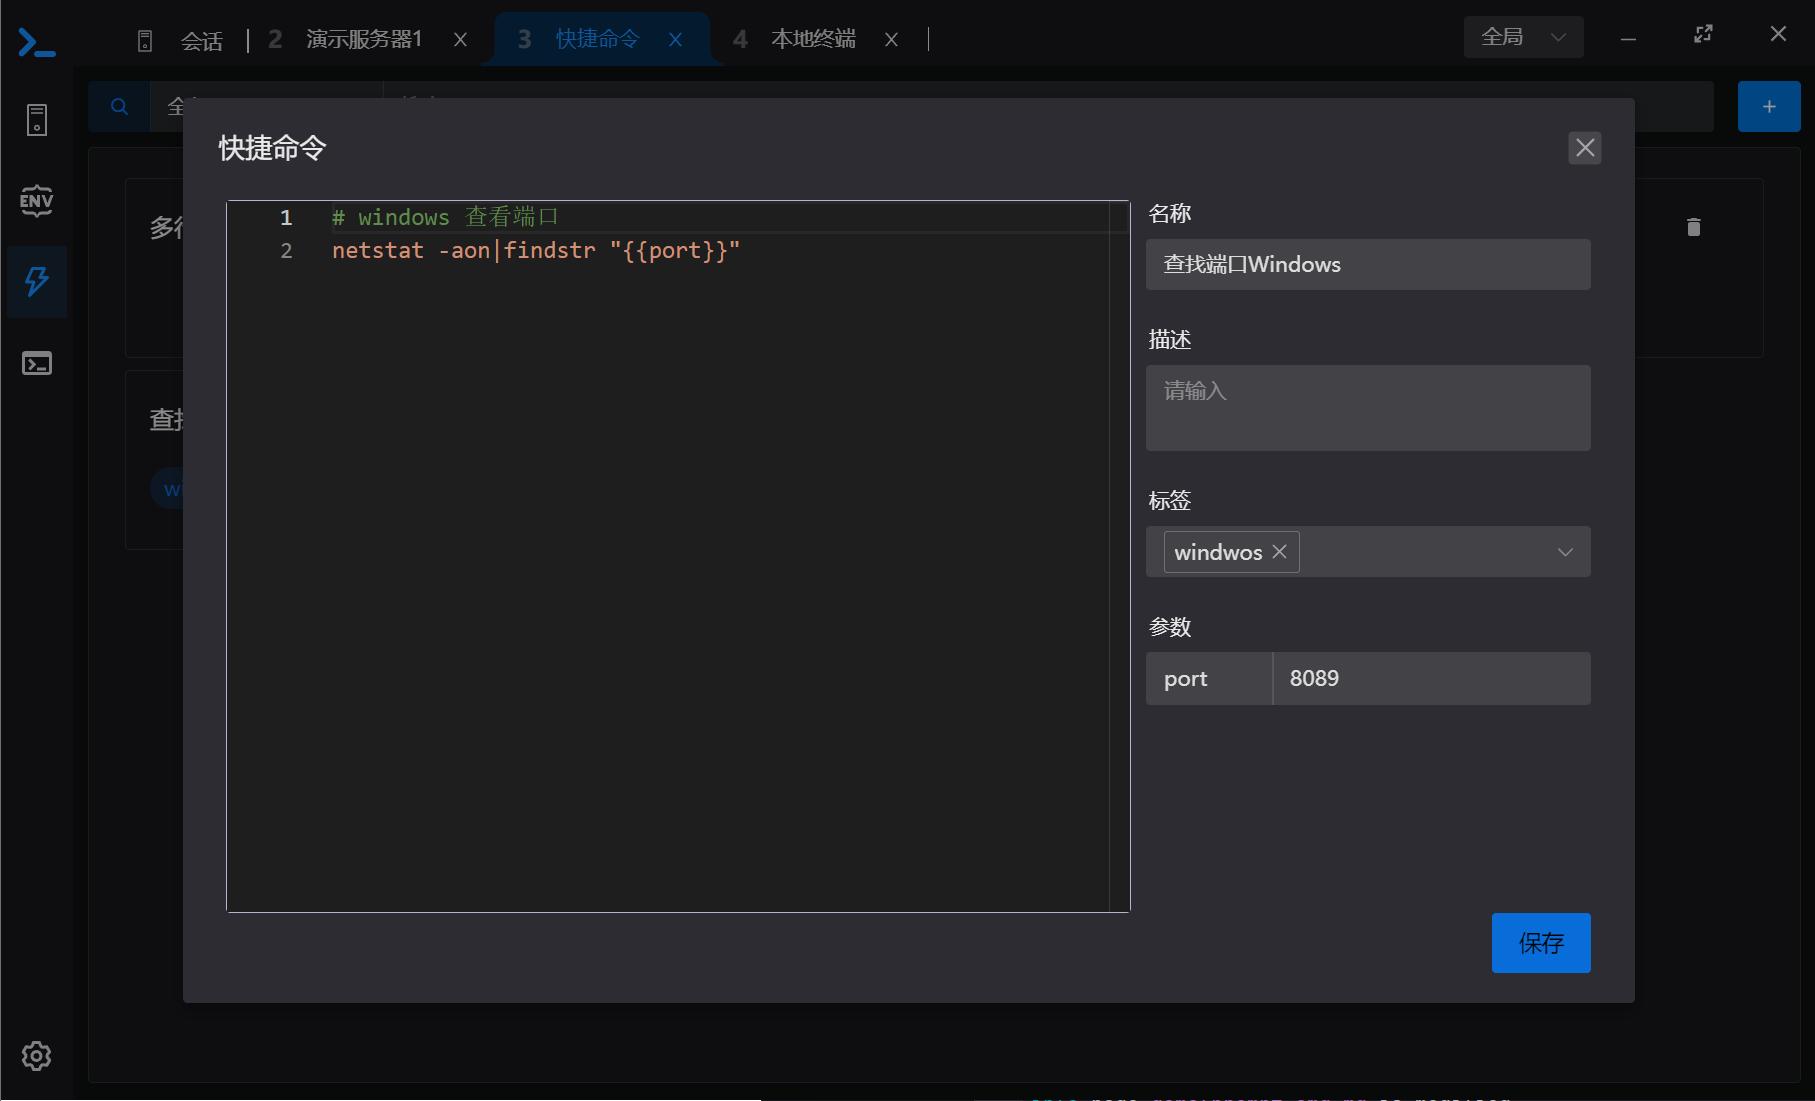The image size is (1815, 1101).
Task: Select the 快捷命令 tab
Action: point(597,39)
